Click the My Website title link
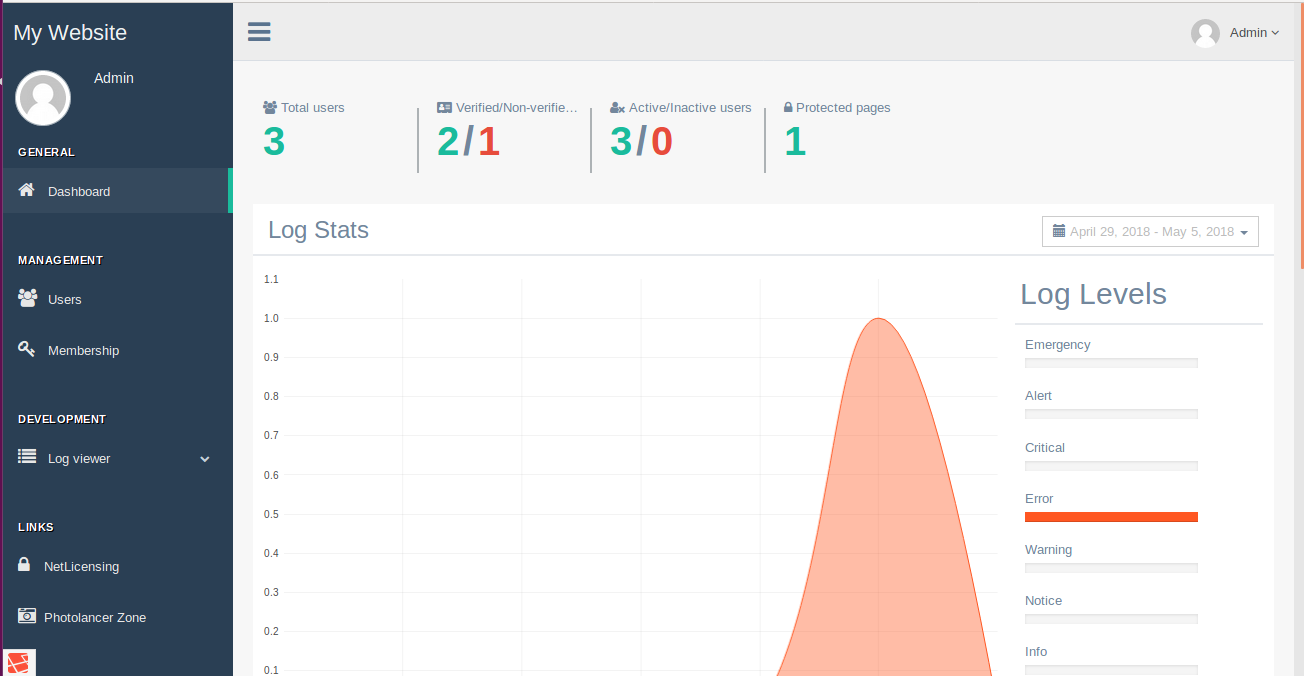 [x=70, y=33]
